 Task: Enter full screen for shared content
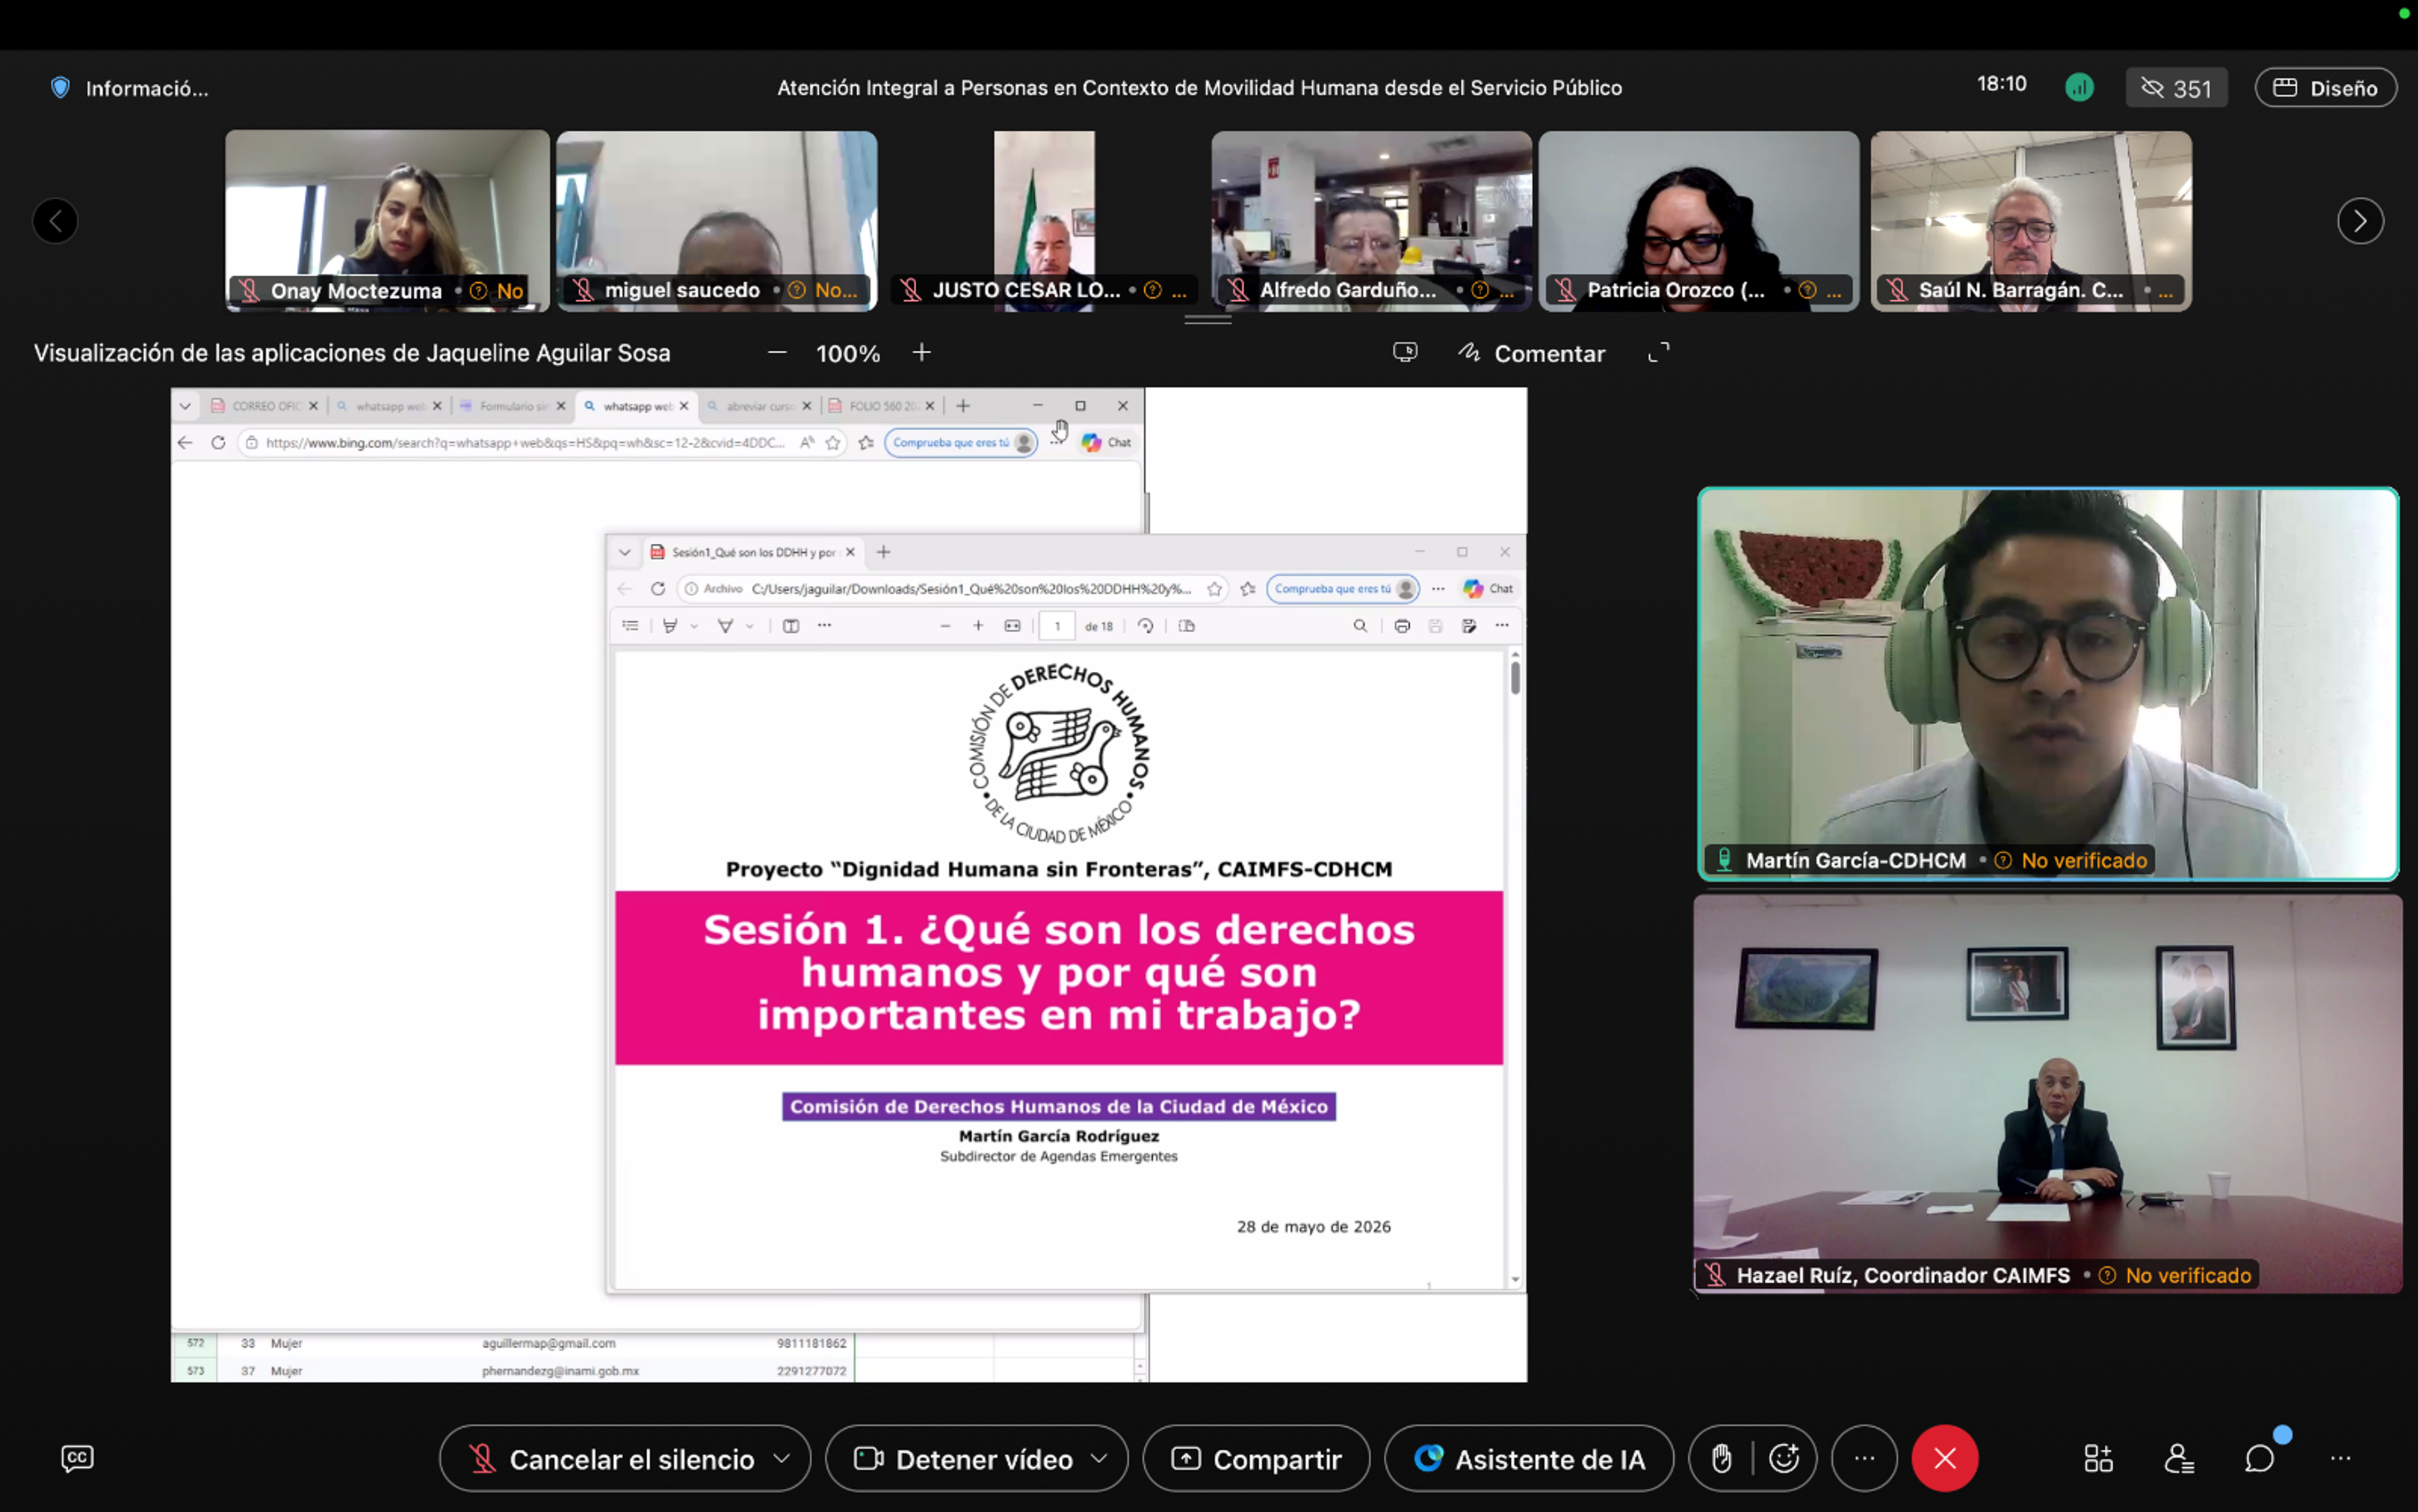[x=1659, y=352]
